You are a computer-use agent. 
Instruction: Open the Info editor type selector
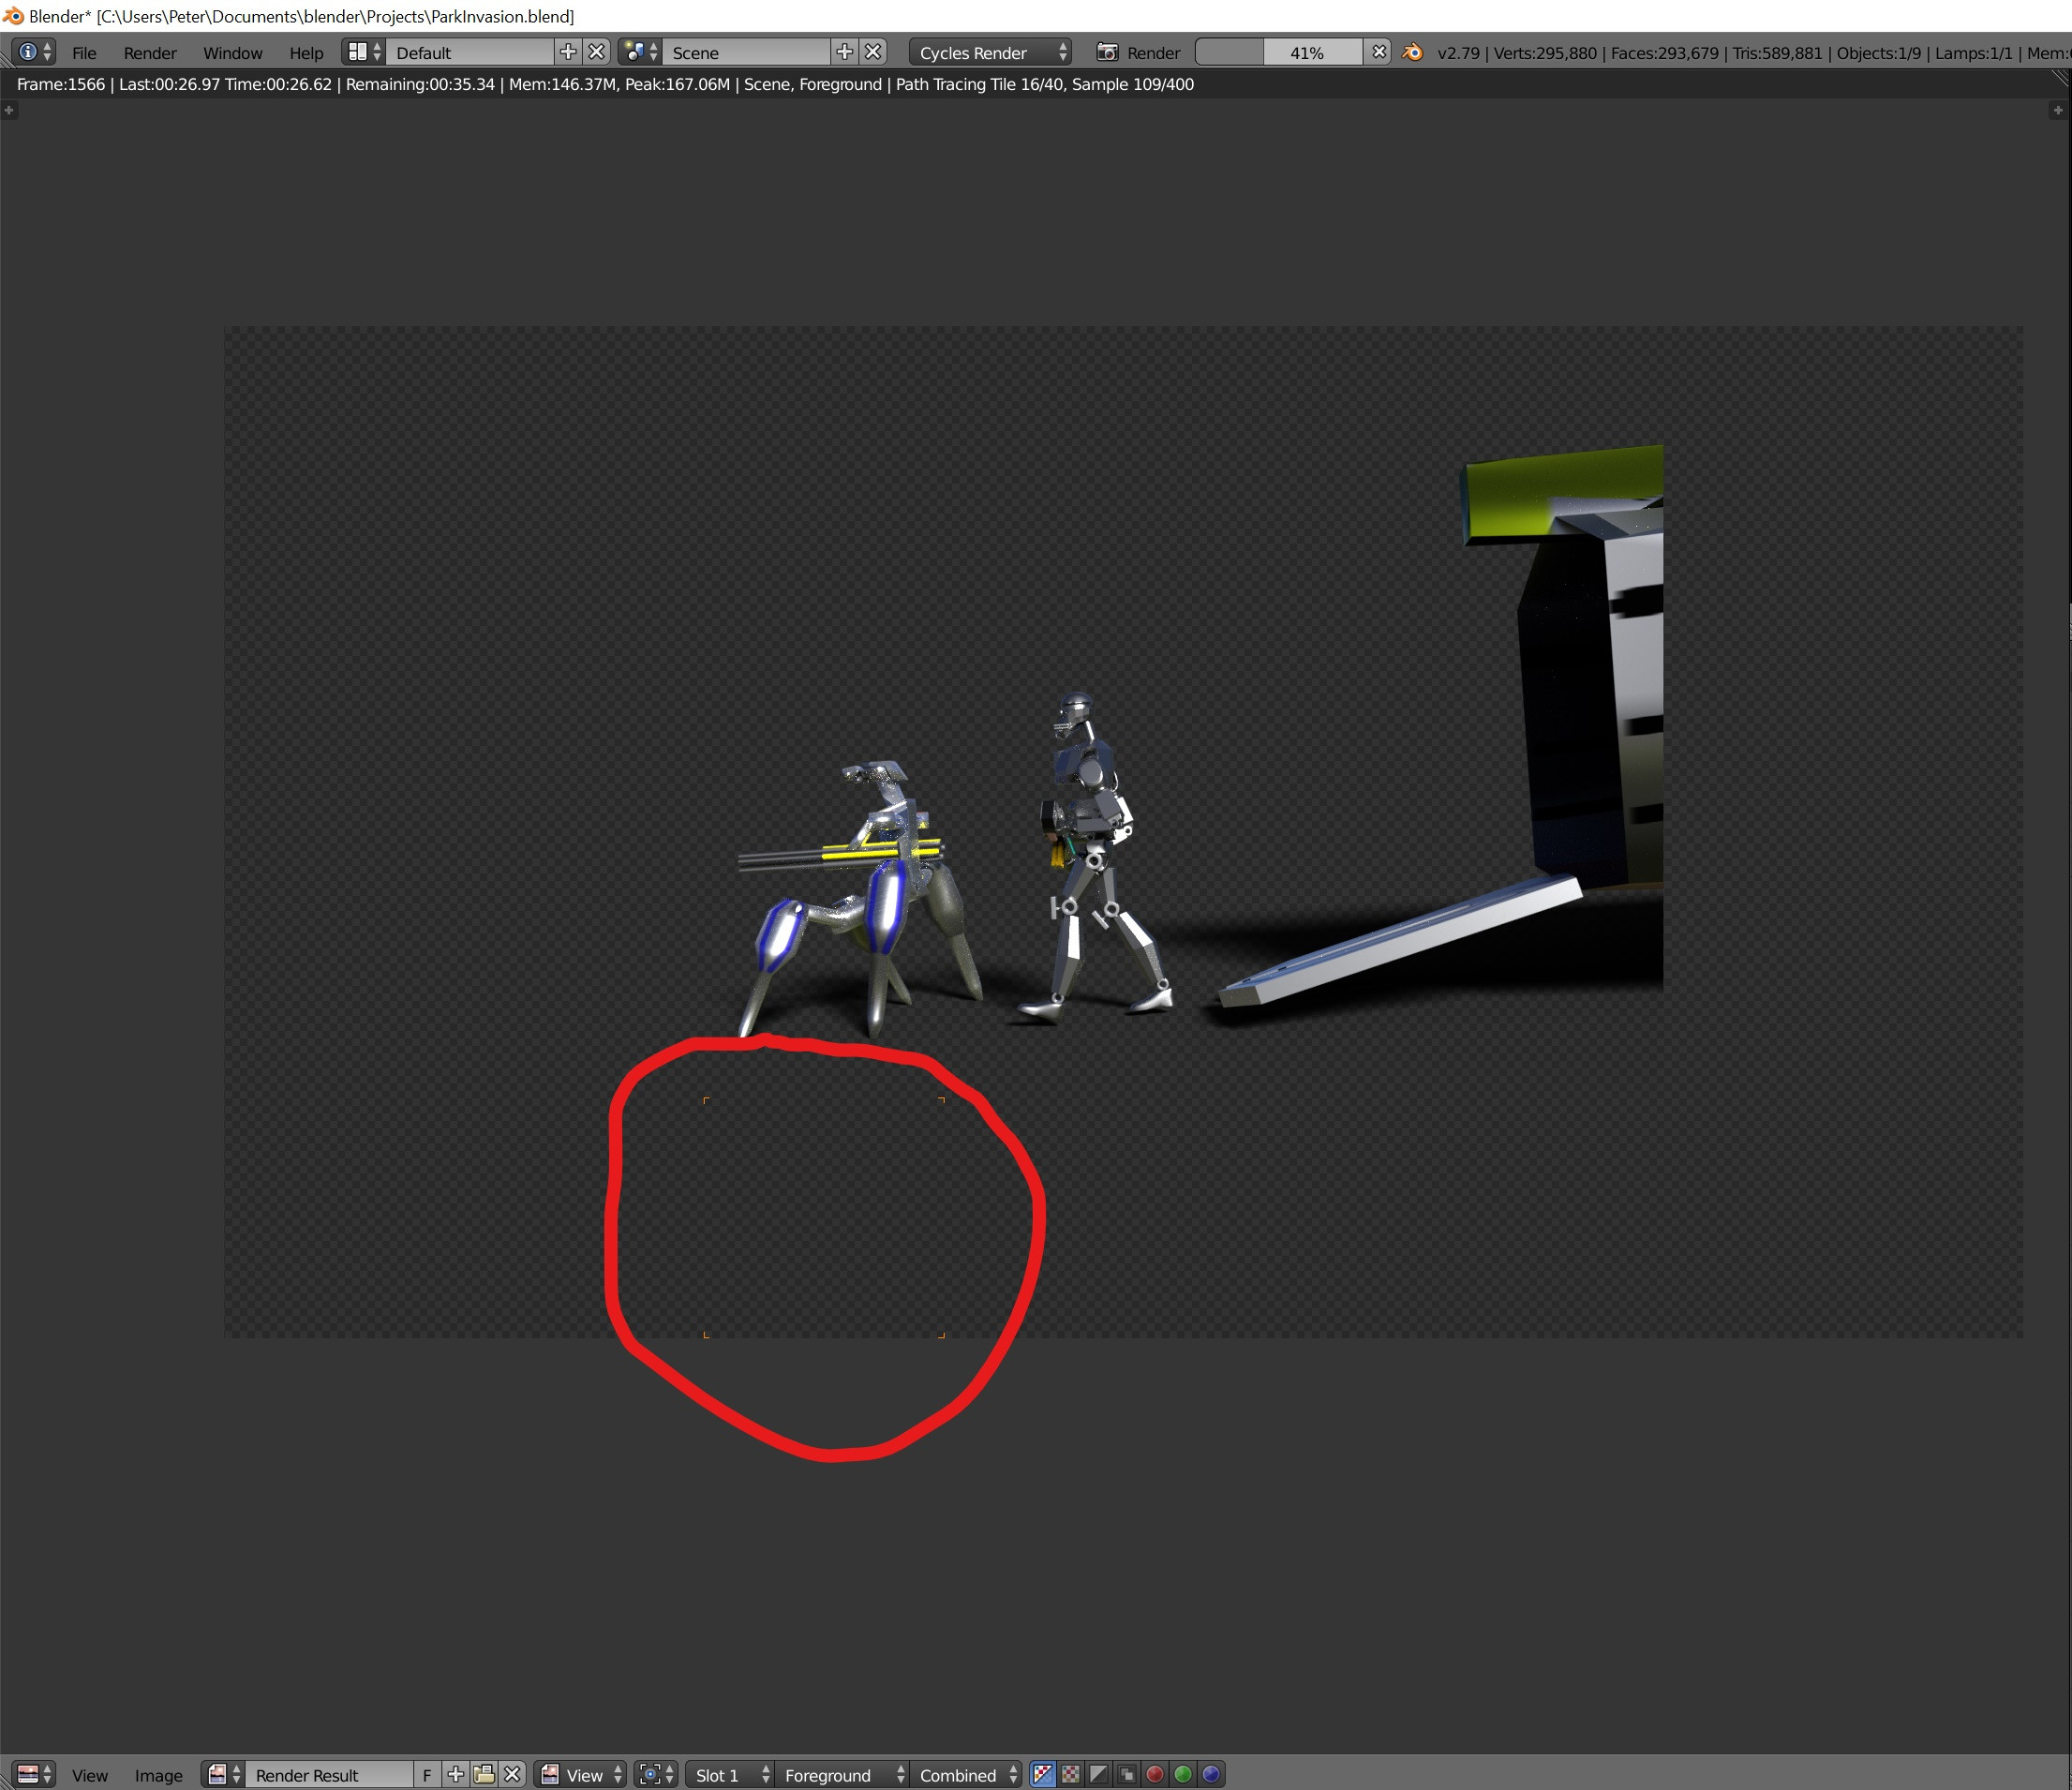(x=35, y=52)
